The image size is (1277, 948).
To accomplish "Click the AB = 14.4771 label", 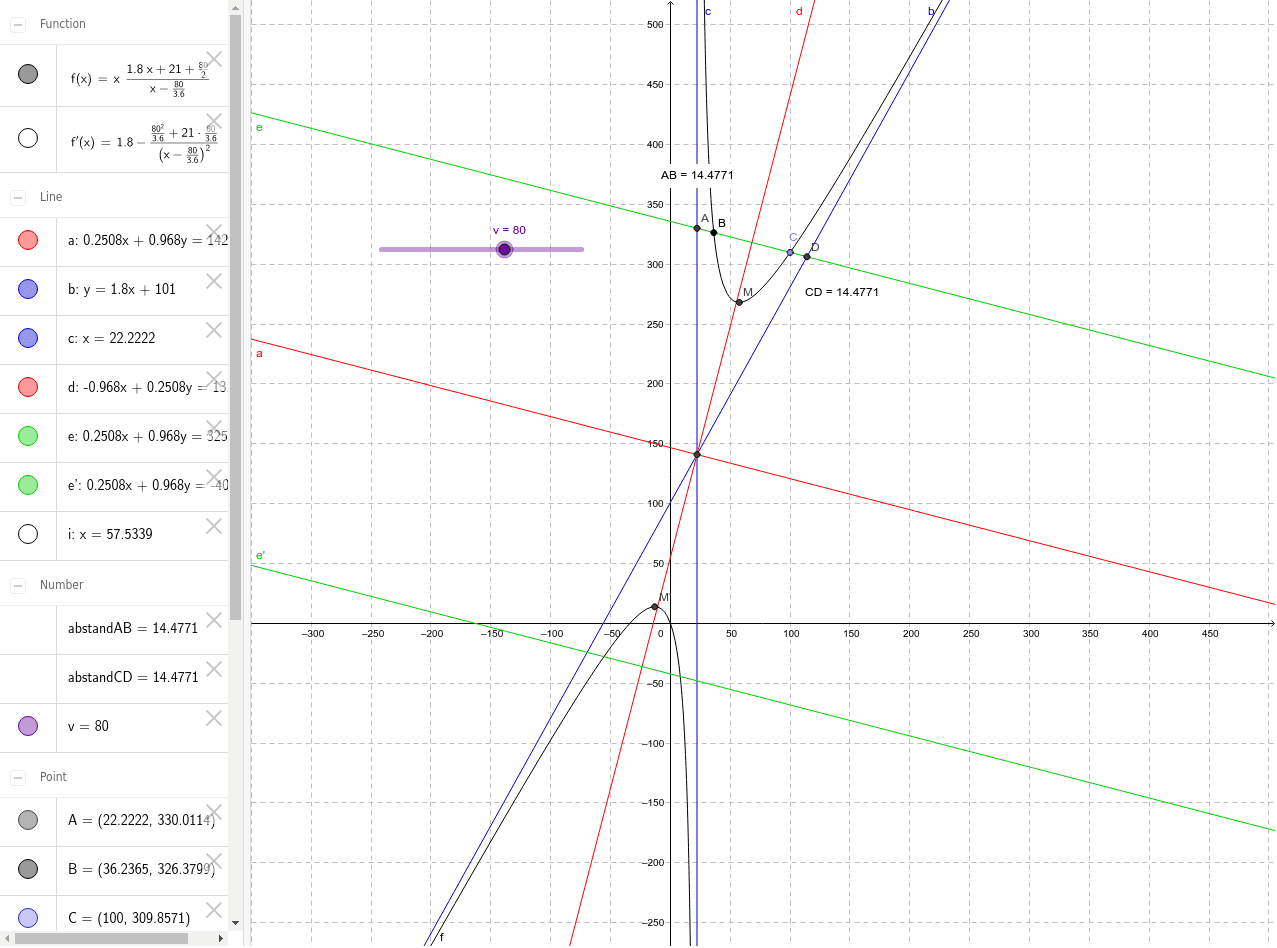I will [697, 175].
